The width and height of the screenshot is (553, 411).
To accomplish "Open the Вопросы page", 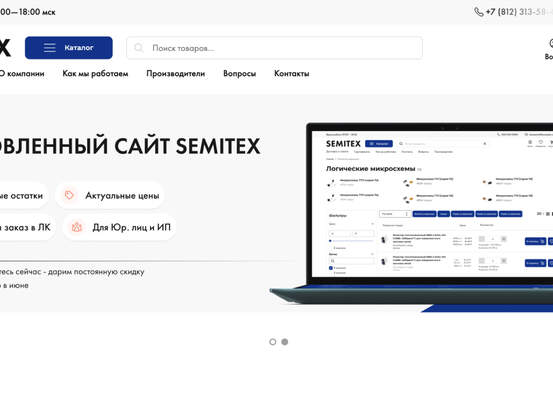I will click(239, 73).
